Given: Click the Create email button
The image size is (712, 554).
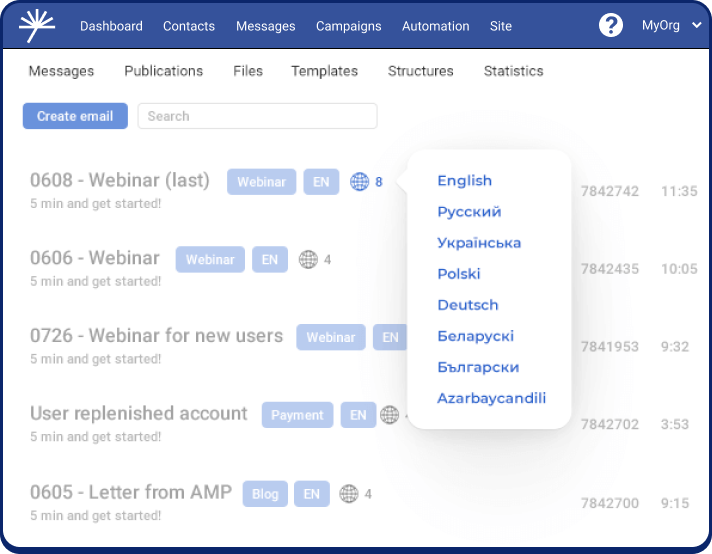Looking at the screenshot, I should 75,116.
